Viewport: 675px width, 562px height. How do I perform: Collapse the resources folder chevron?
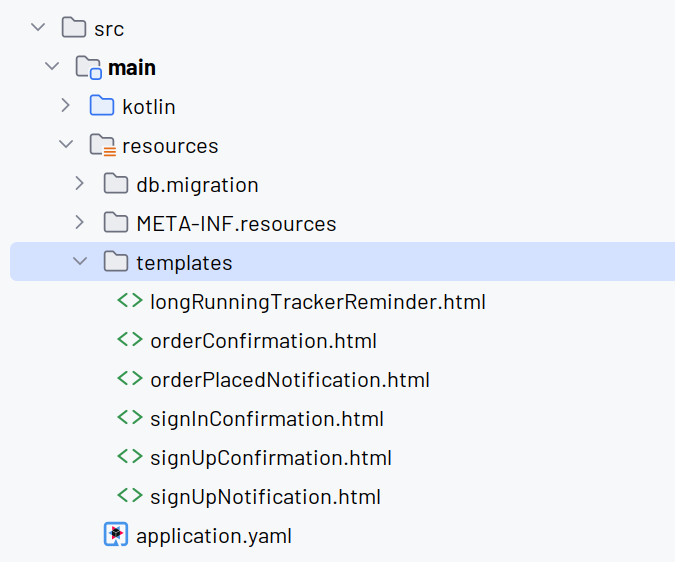[66, 144]
